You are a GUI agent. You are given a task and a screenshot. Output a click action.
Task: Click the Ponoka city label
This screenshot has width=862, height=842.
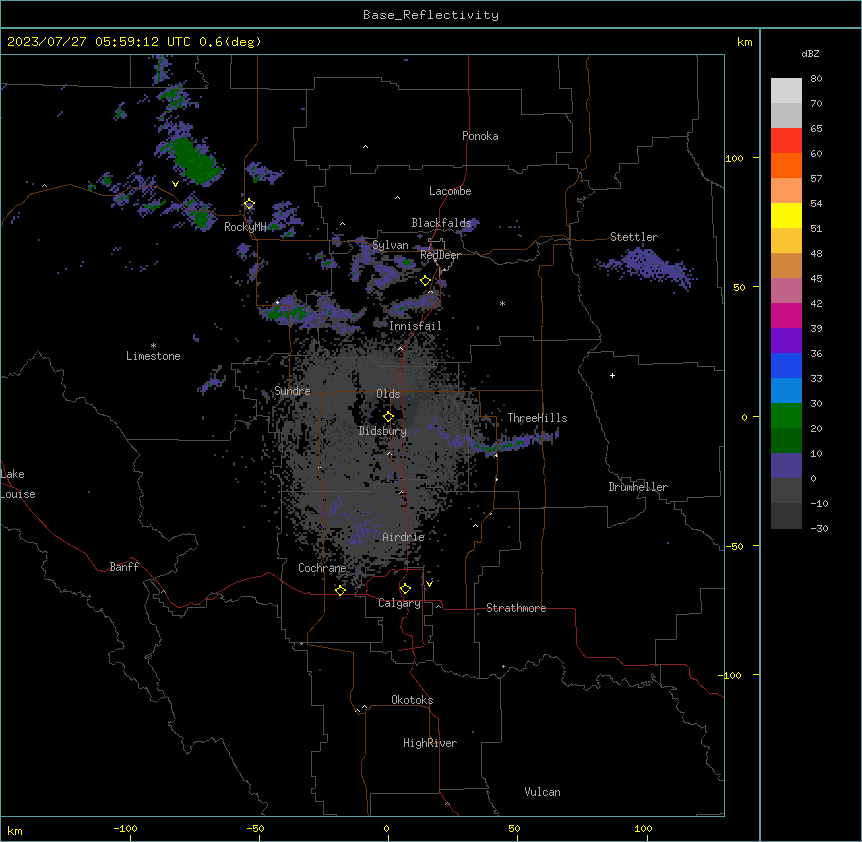pyautogui.click(x=480, y=136)
